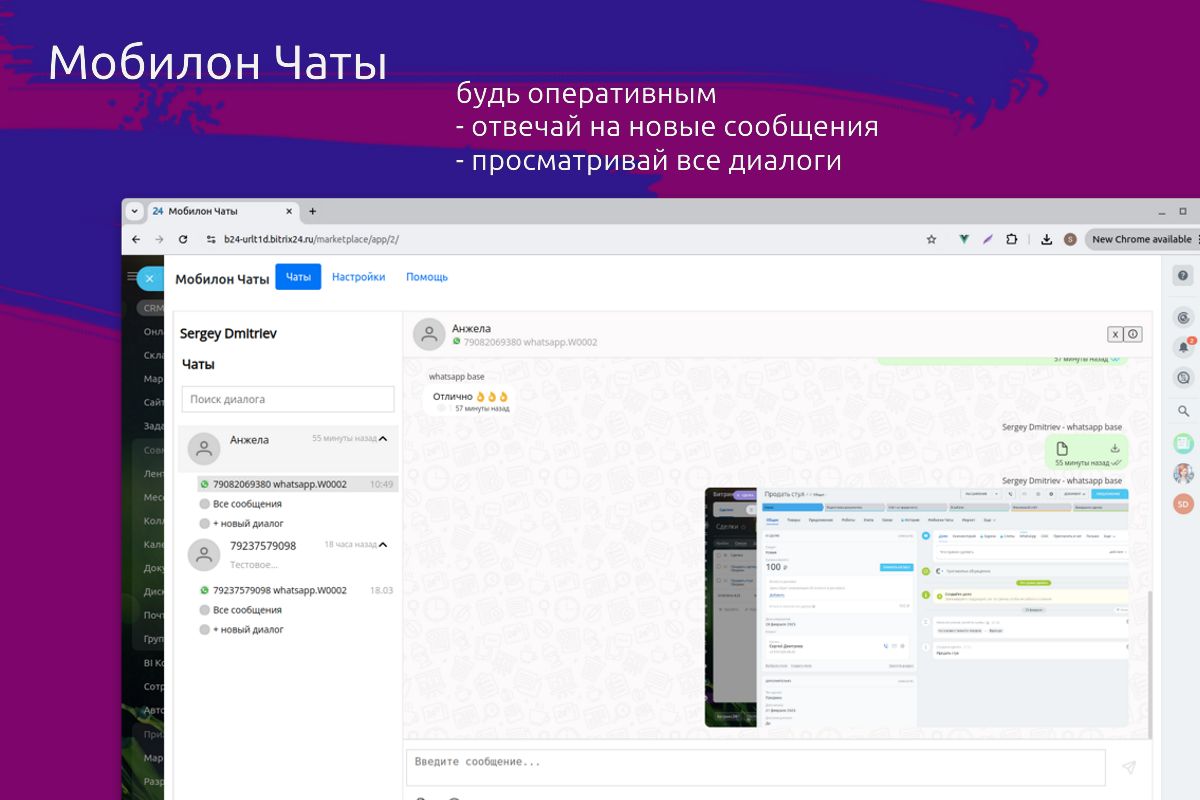Open the search magnifier in right sidebar
The height and width of the screenshot is (800, 1200).
(x=1184, y=411)
